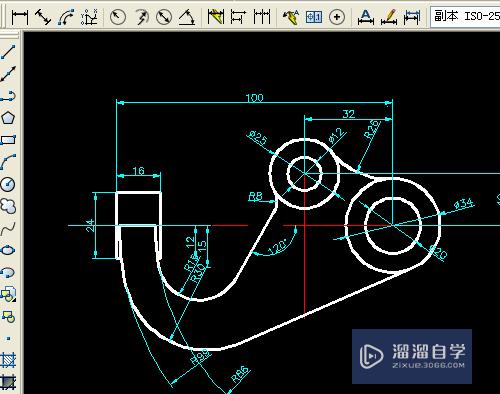Pick the Revision Cloud tool
The width and height of the screenshot is (500, 394).
pos(8,206)
